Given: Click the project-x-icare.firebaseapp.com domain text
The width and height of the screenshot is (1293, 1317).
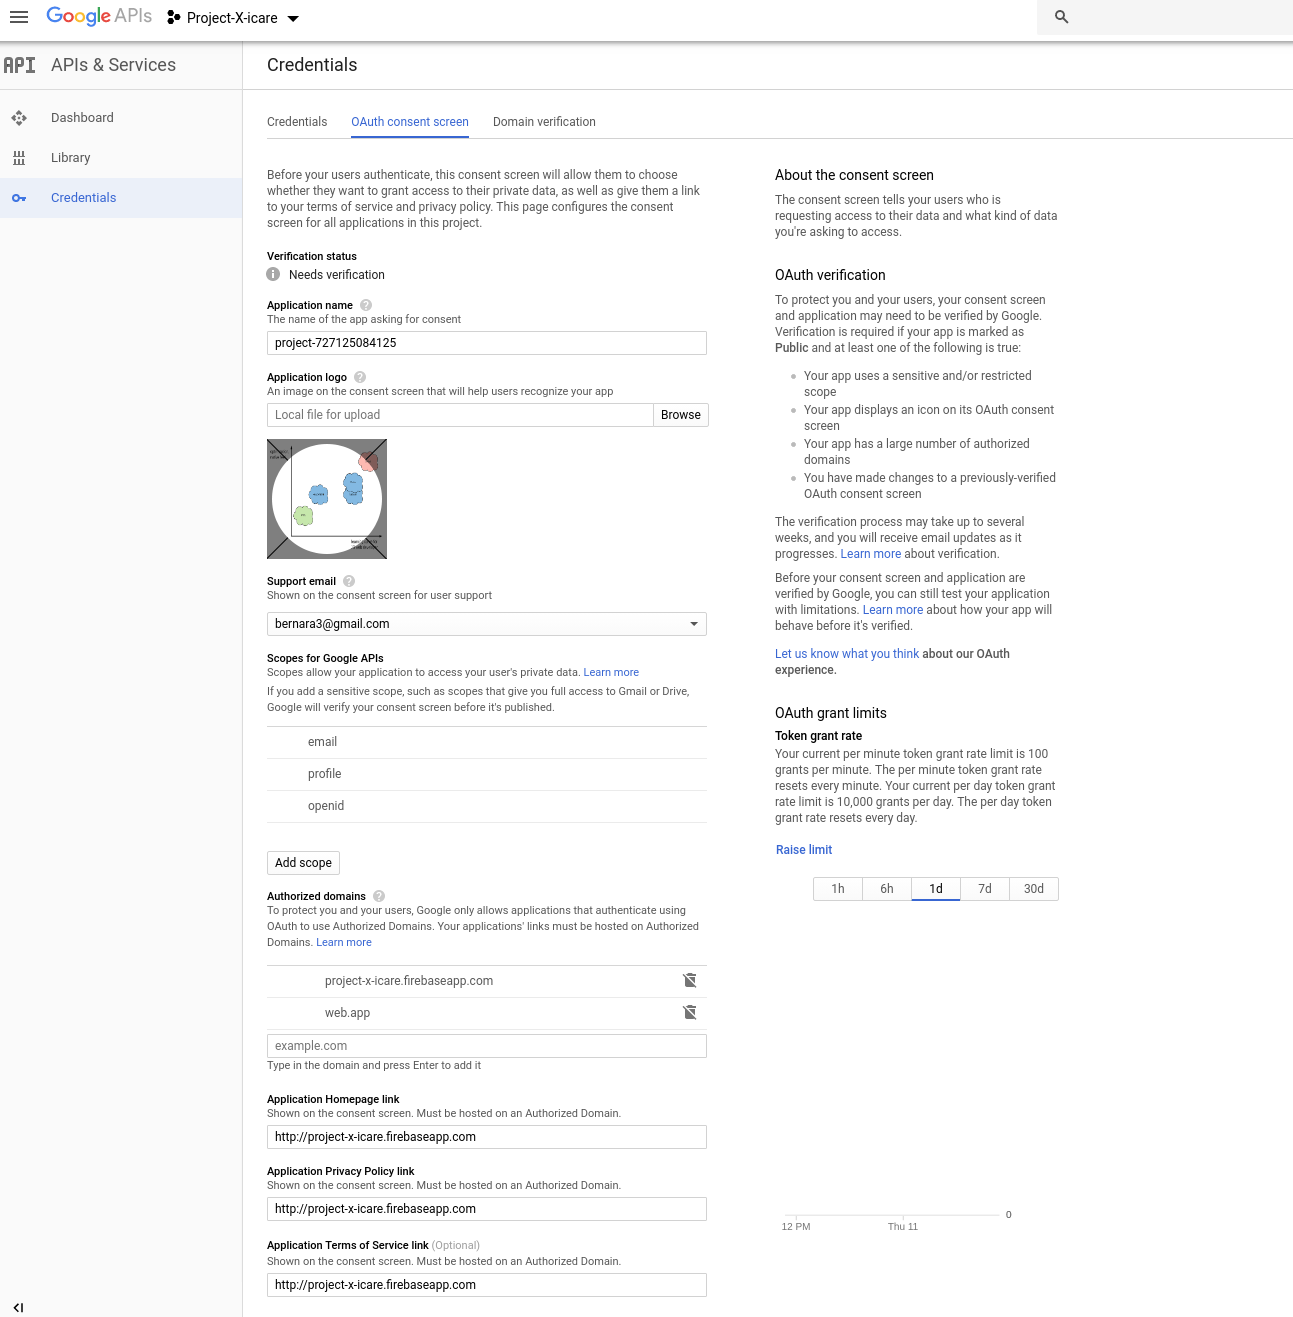Looking at the screenshot, I should point(409,981).
